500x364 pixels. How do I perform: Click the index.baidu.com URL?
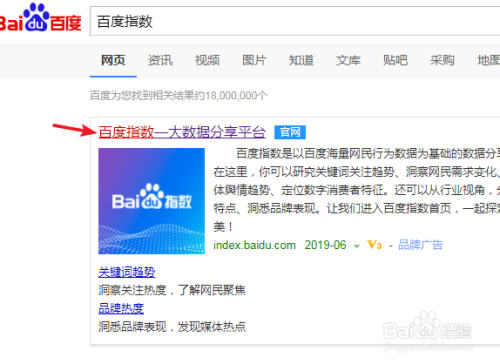[x=254, y=245]
